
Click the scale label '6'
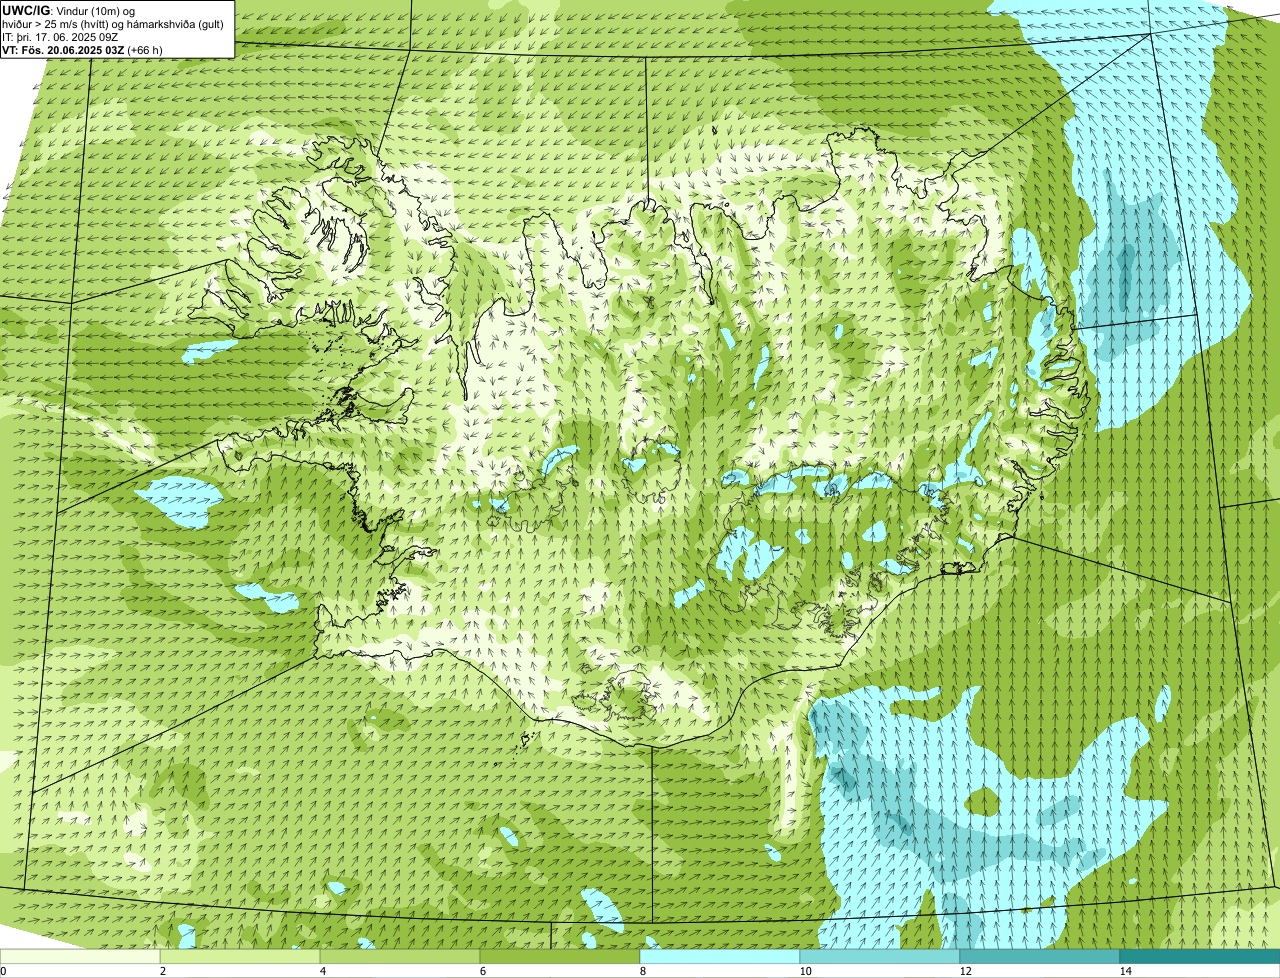[x=482, y=971]
